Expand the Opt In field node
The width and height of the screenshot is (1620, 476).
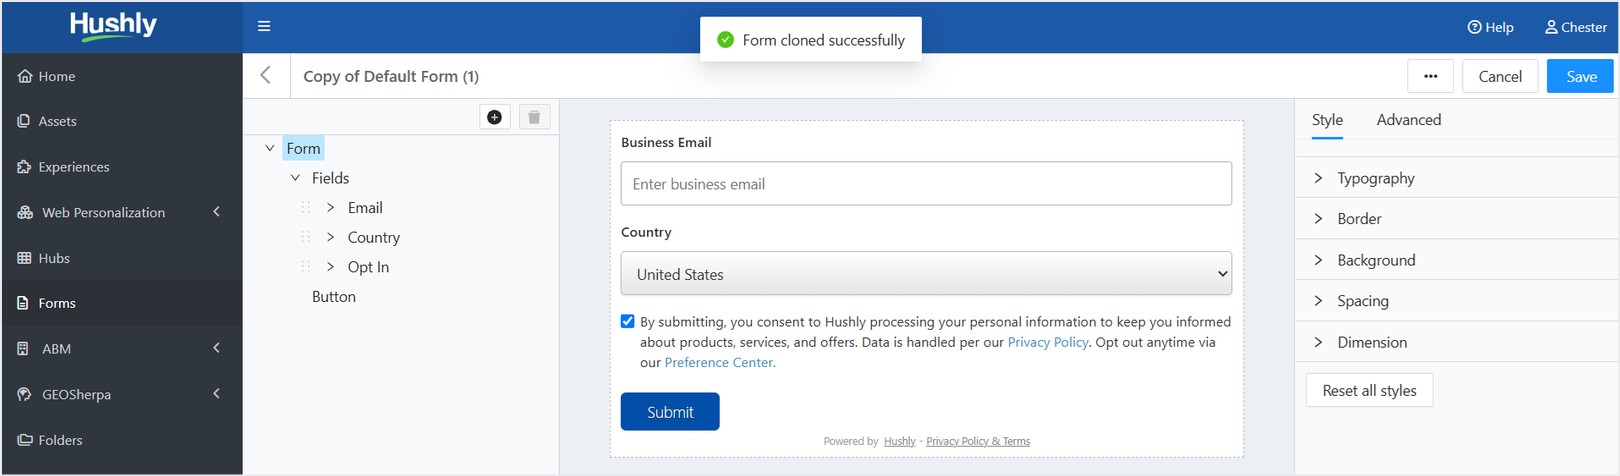point(330,267)
